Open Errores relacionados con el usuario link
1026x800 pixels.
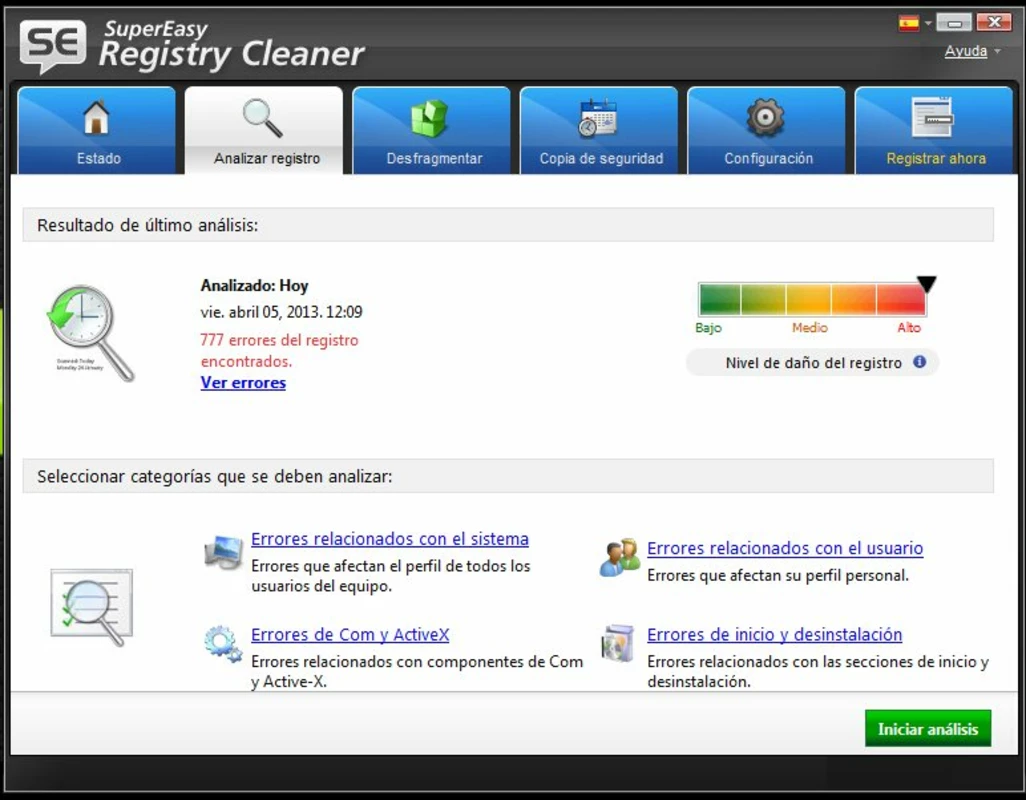(785, 548)
